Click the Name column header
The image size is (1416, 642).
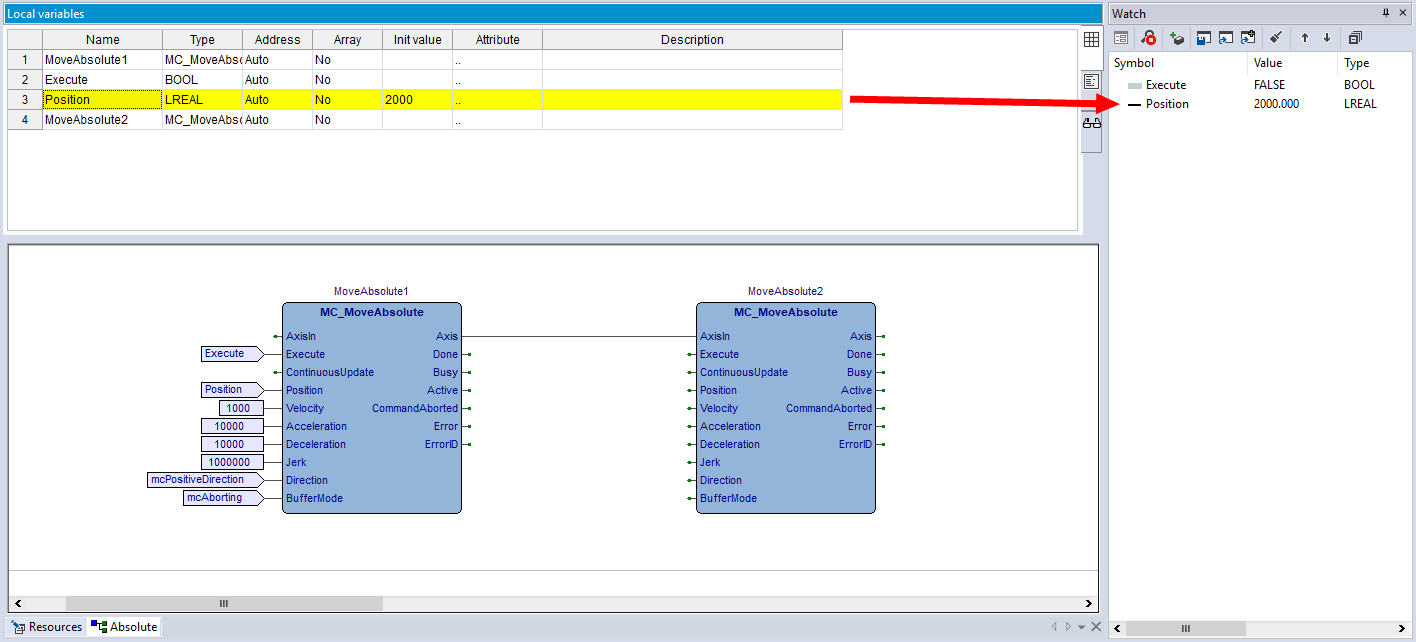tap(102, 40)
